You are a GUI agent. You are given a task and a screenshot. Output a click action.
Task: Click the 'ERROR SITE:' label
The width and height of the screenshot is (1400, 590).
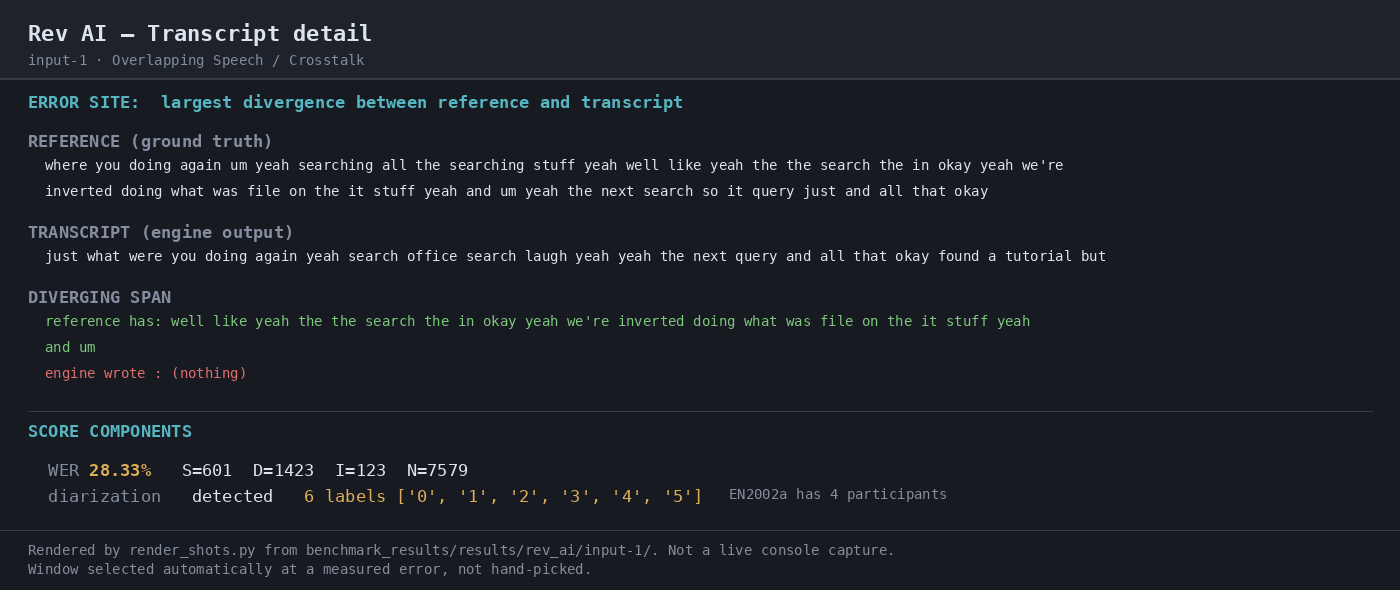(84, 103)
